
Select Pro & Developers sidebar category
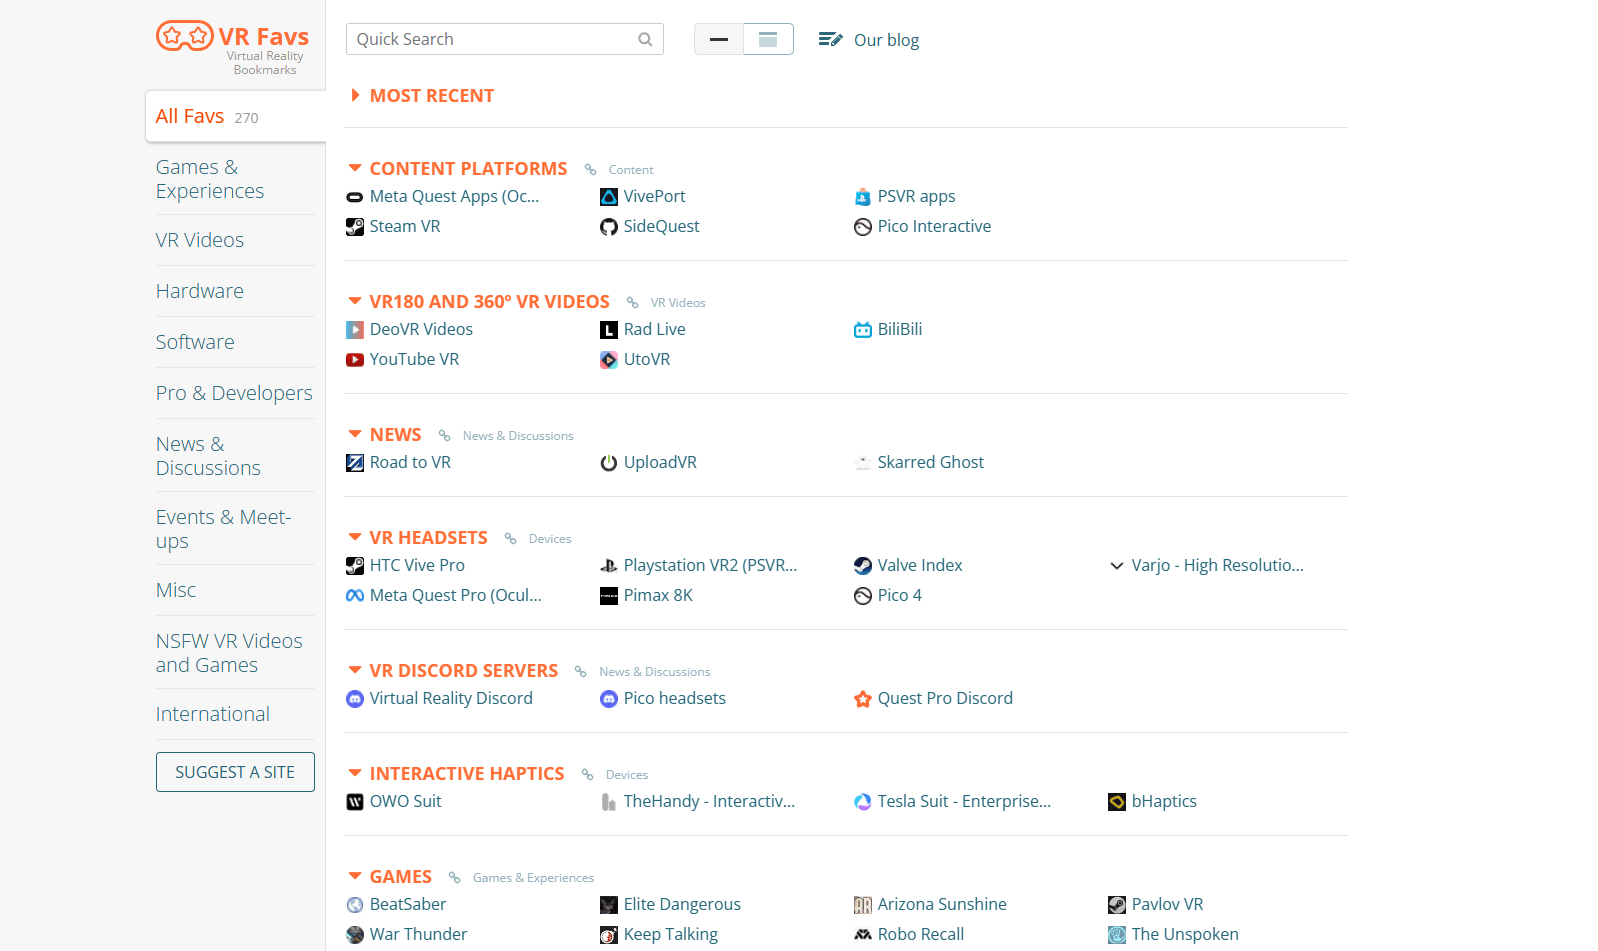234,393
